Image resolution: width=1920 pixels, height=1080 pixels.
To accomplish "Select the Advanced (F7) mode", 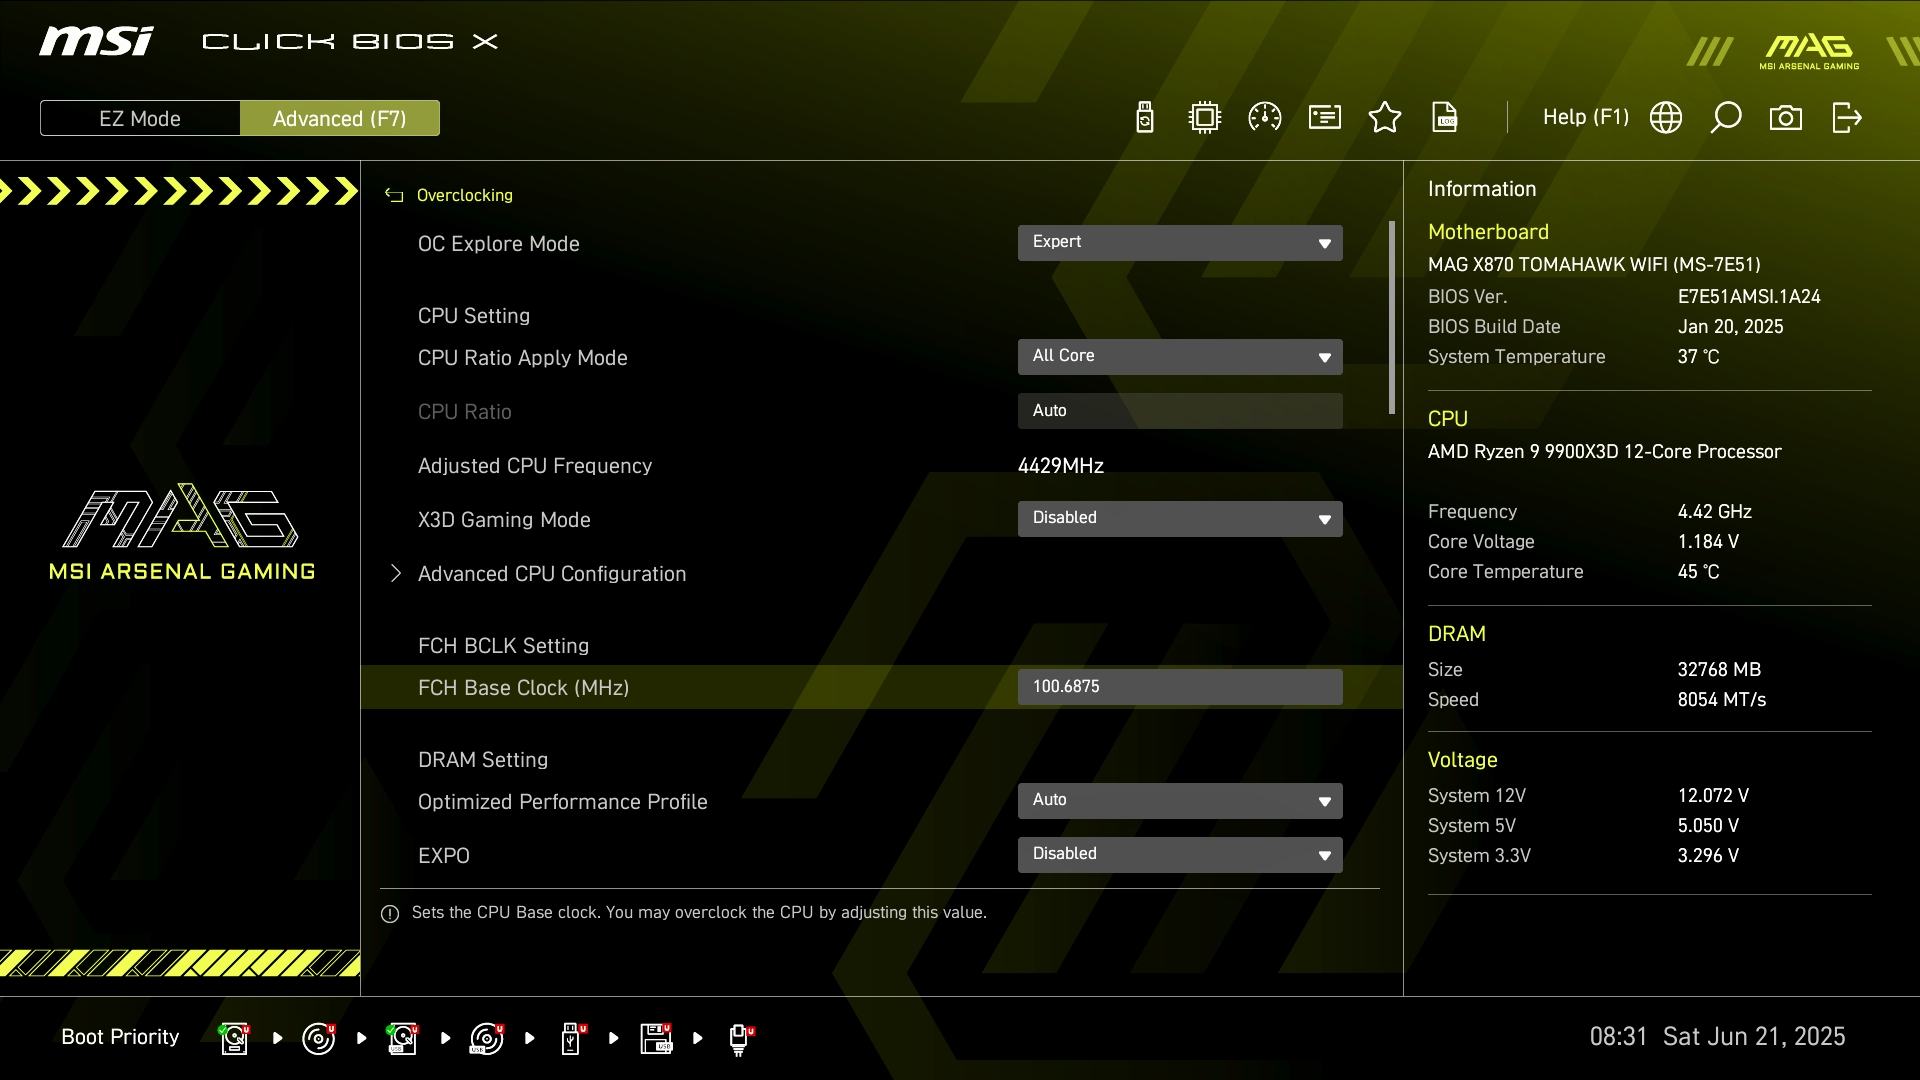I will pyautogui.click(x=339, y=118).
